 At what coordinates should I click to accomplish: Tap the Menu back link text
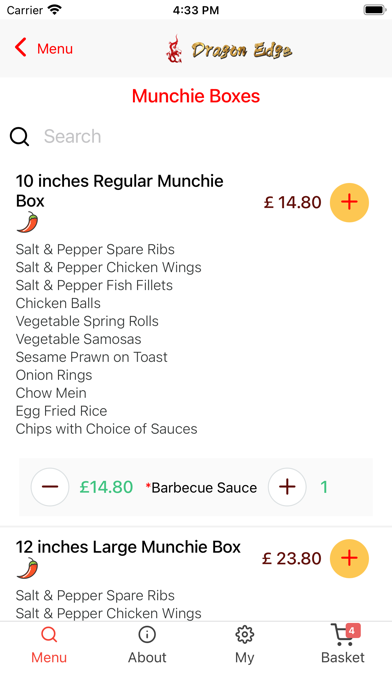[x=55, y=49]
